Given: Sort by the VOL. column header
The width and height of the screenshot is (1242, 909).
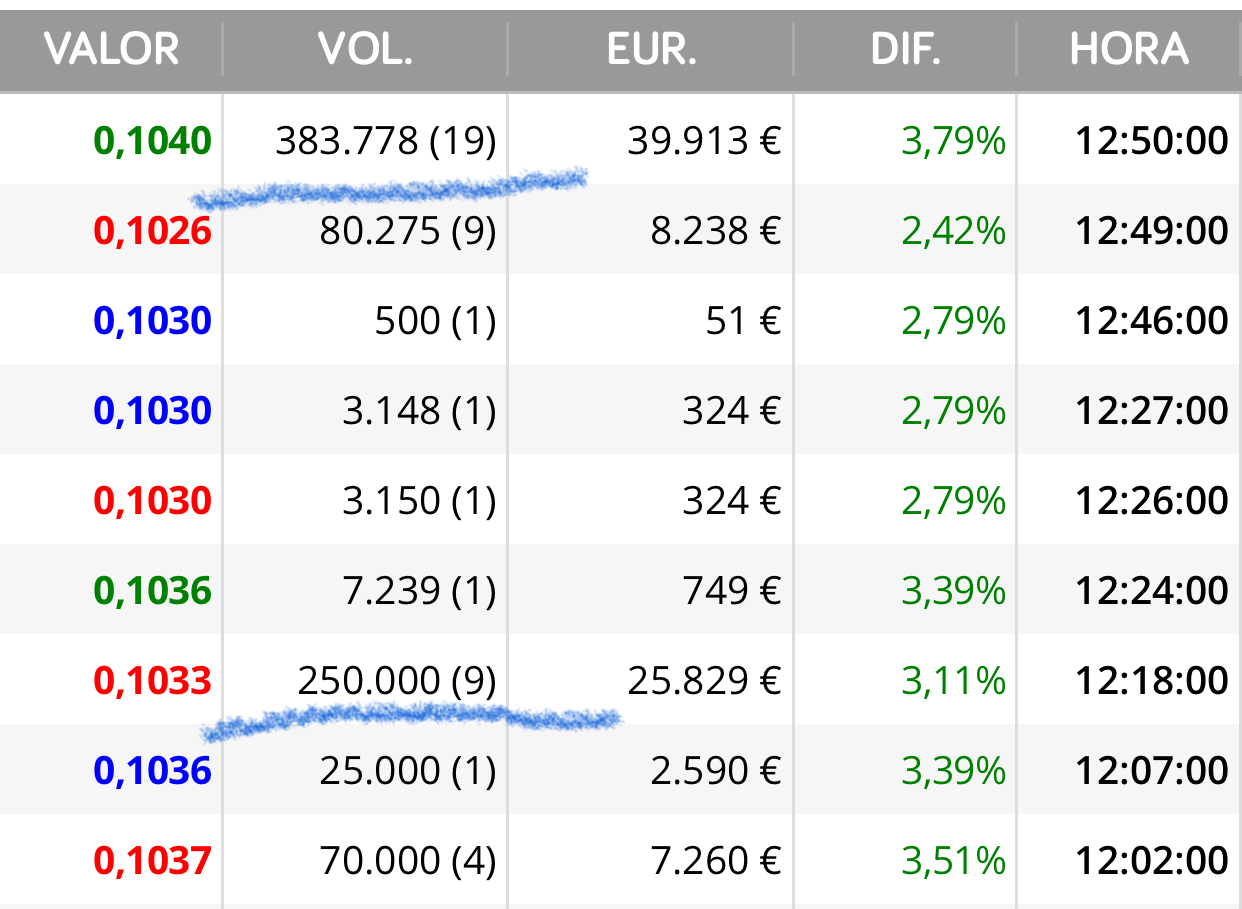Looking at the screenshot, I should tap(365, 49).
